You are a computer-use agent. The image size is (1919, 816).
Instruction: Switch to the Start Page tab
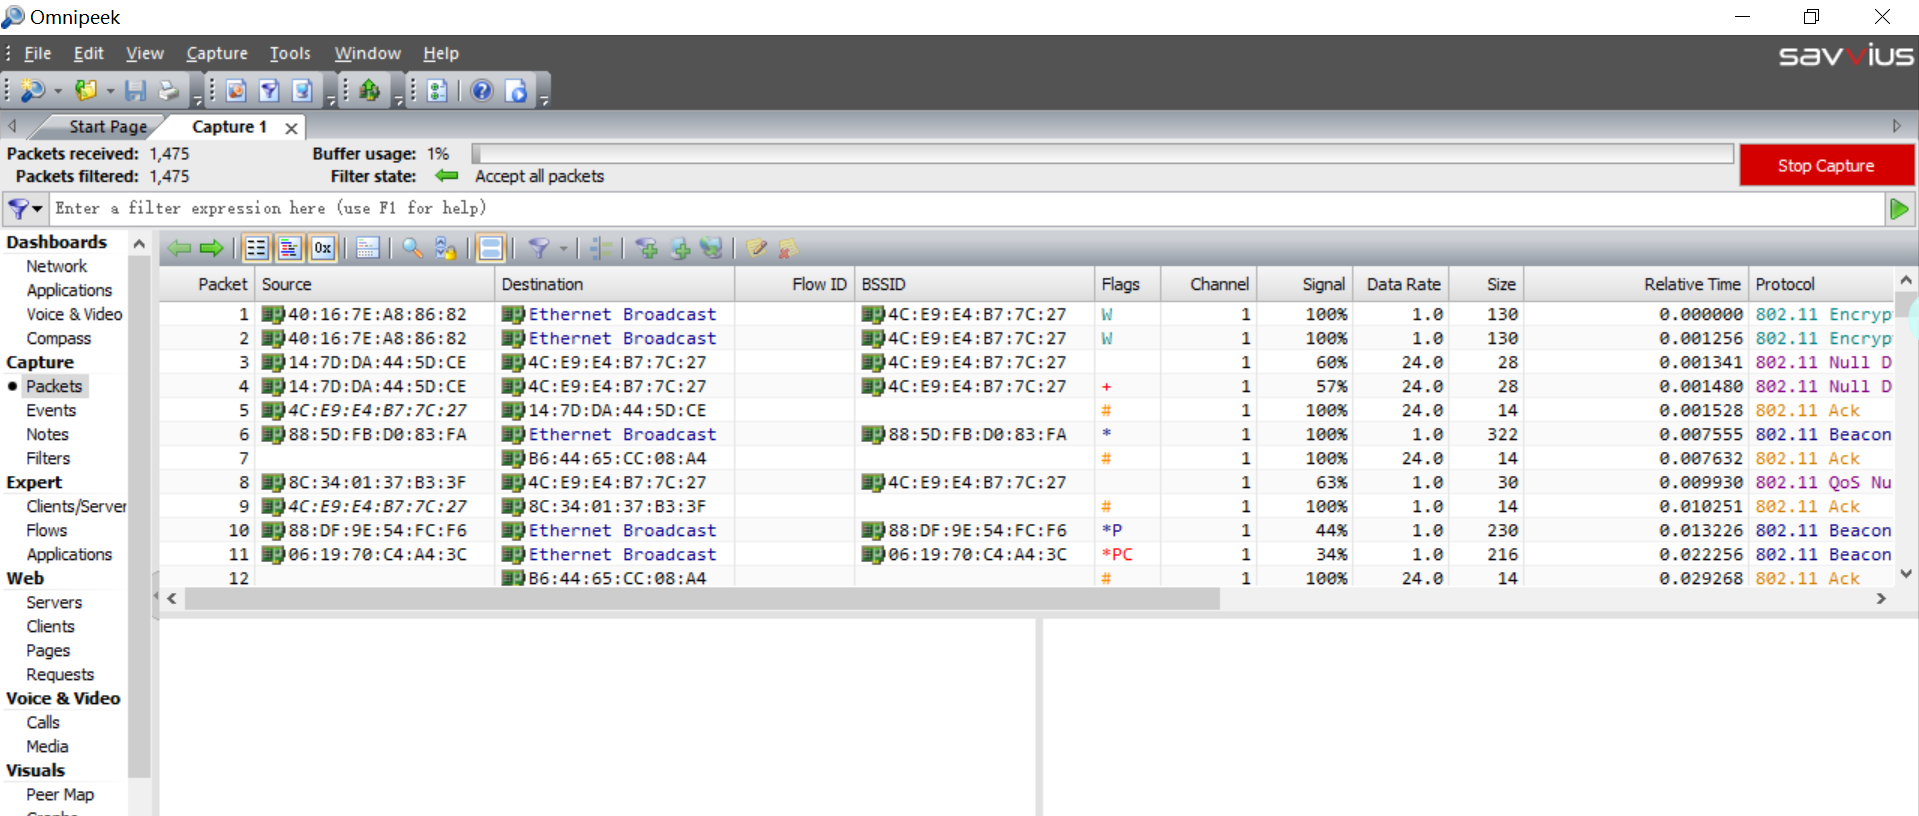pyautogui.click(x=107, y=127)
